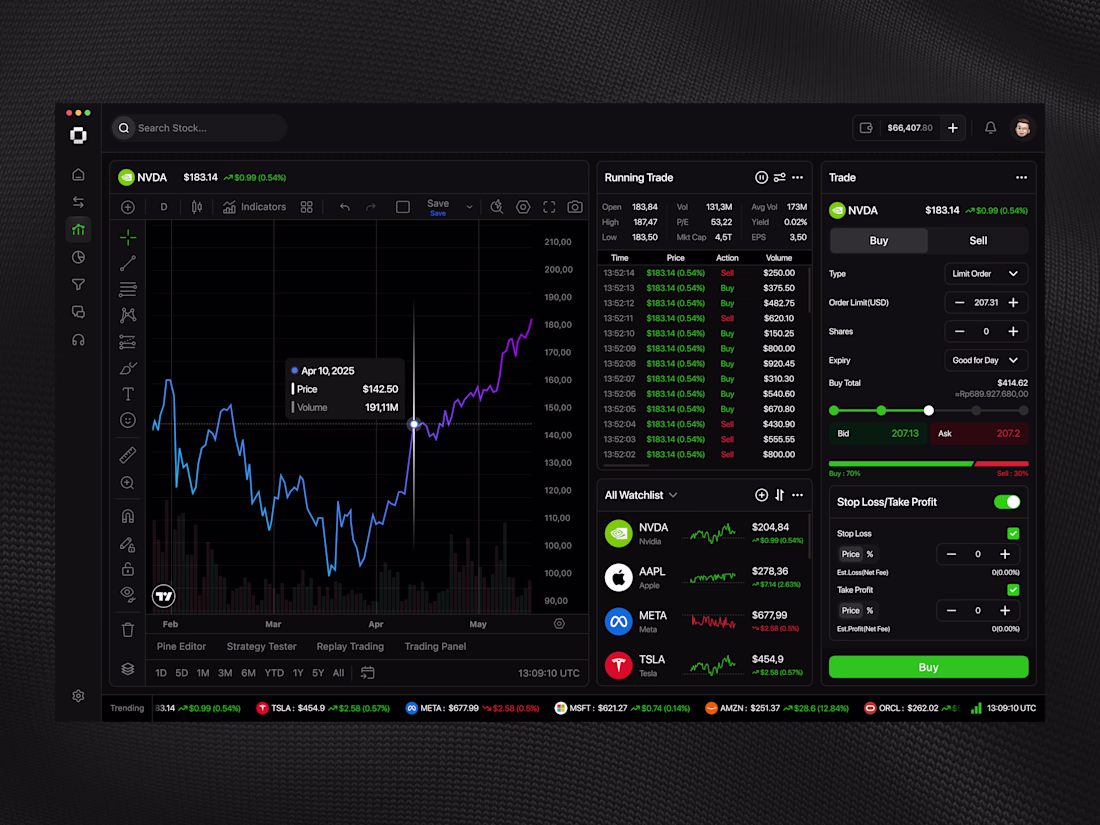Toggle the magnet snap tool
This screenshot has height=825, width=1100.
[128, 516]
